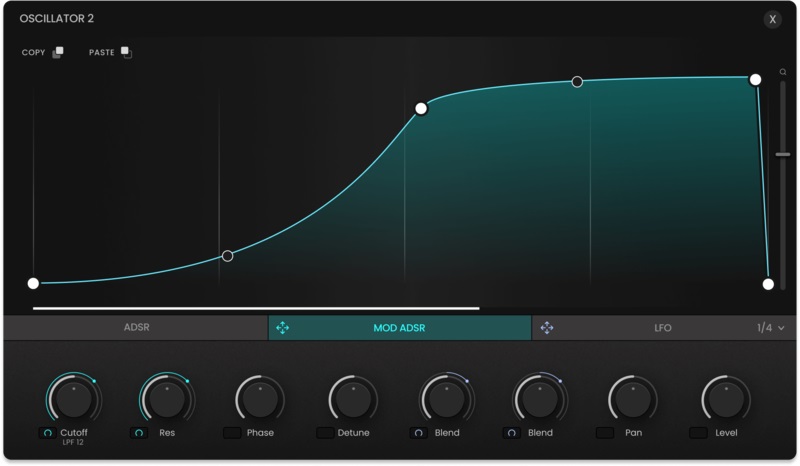Viewport: 800px width, 466px height.
Task: Enable the Level modulation slot
Action: point(698,433)
